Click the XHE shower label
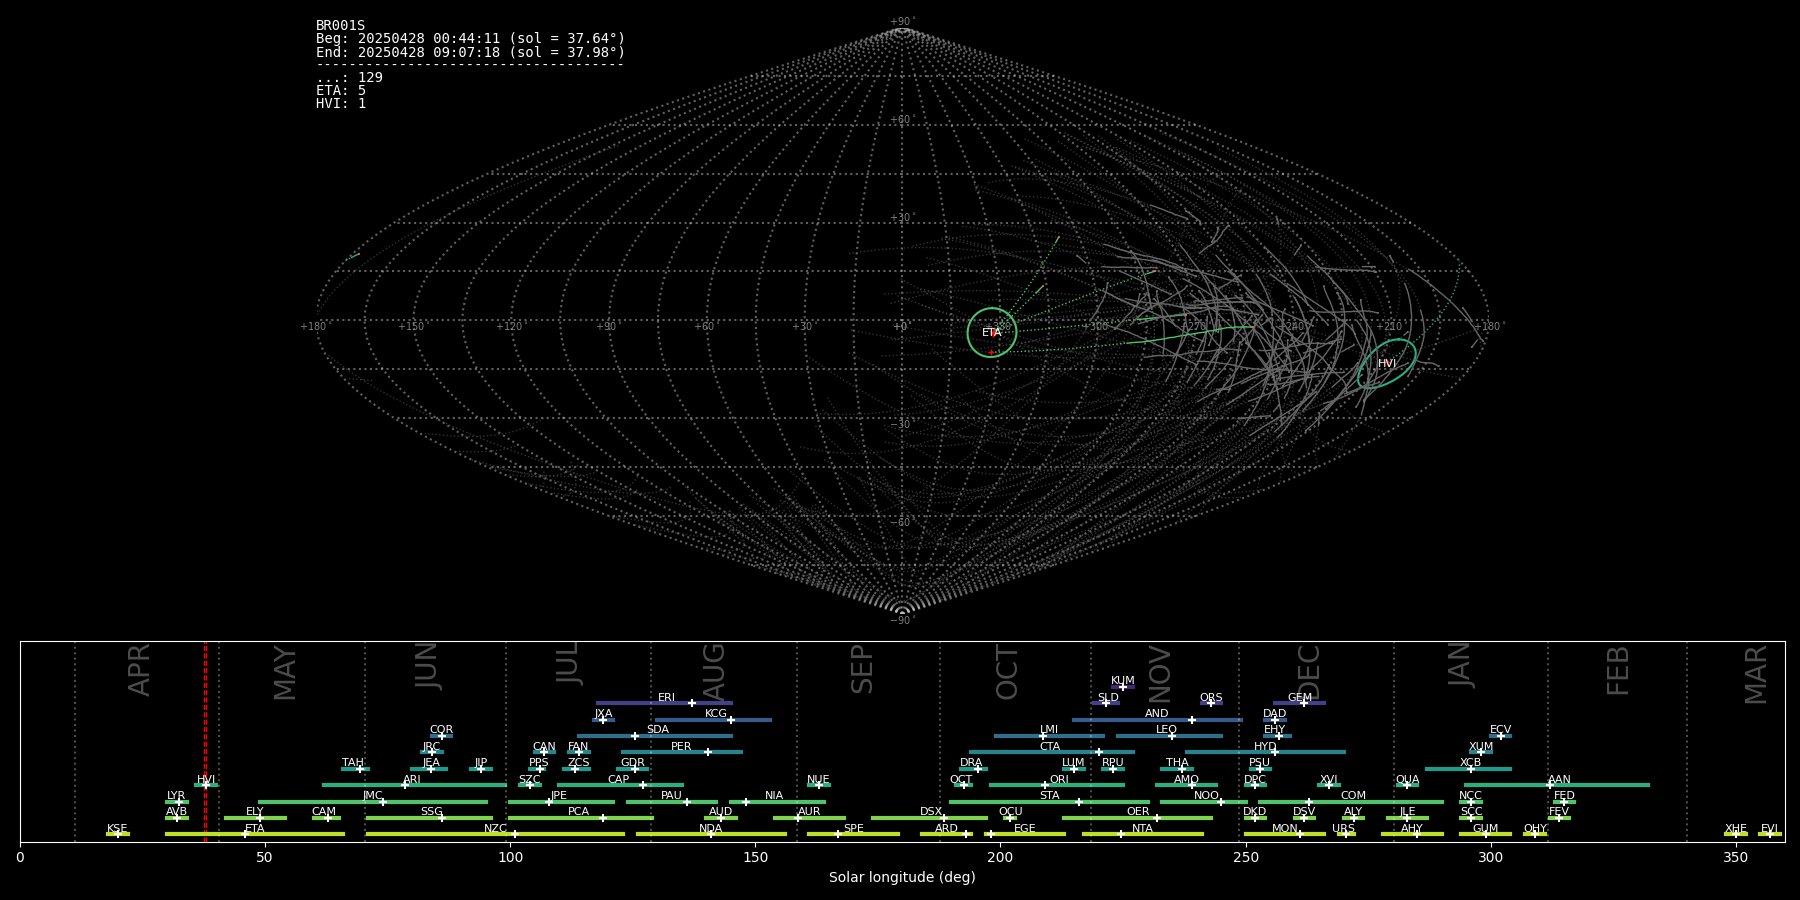Image resolution: width=1800 pixels, height=900 pixels. pos(1735,829)
